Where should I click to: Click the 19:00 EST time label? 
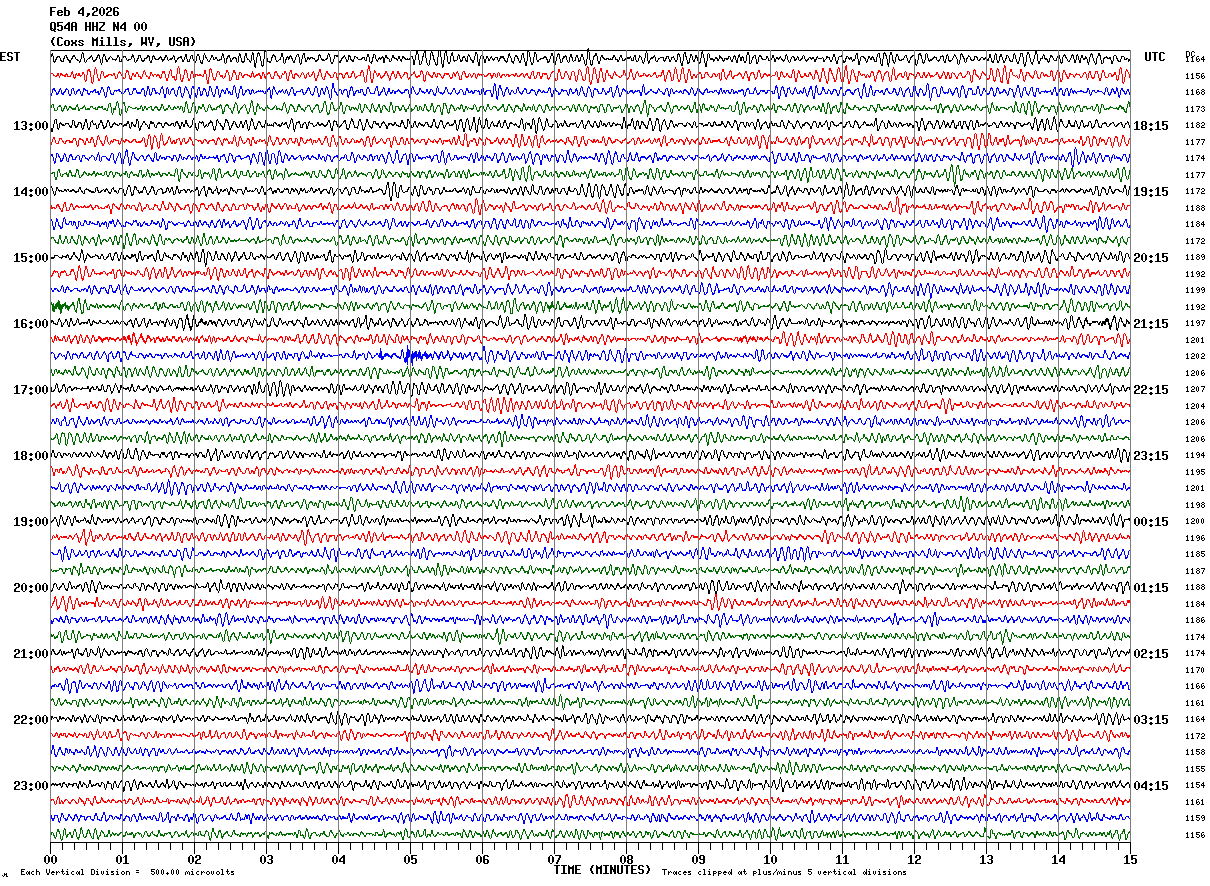[x=31, y=522]
